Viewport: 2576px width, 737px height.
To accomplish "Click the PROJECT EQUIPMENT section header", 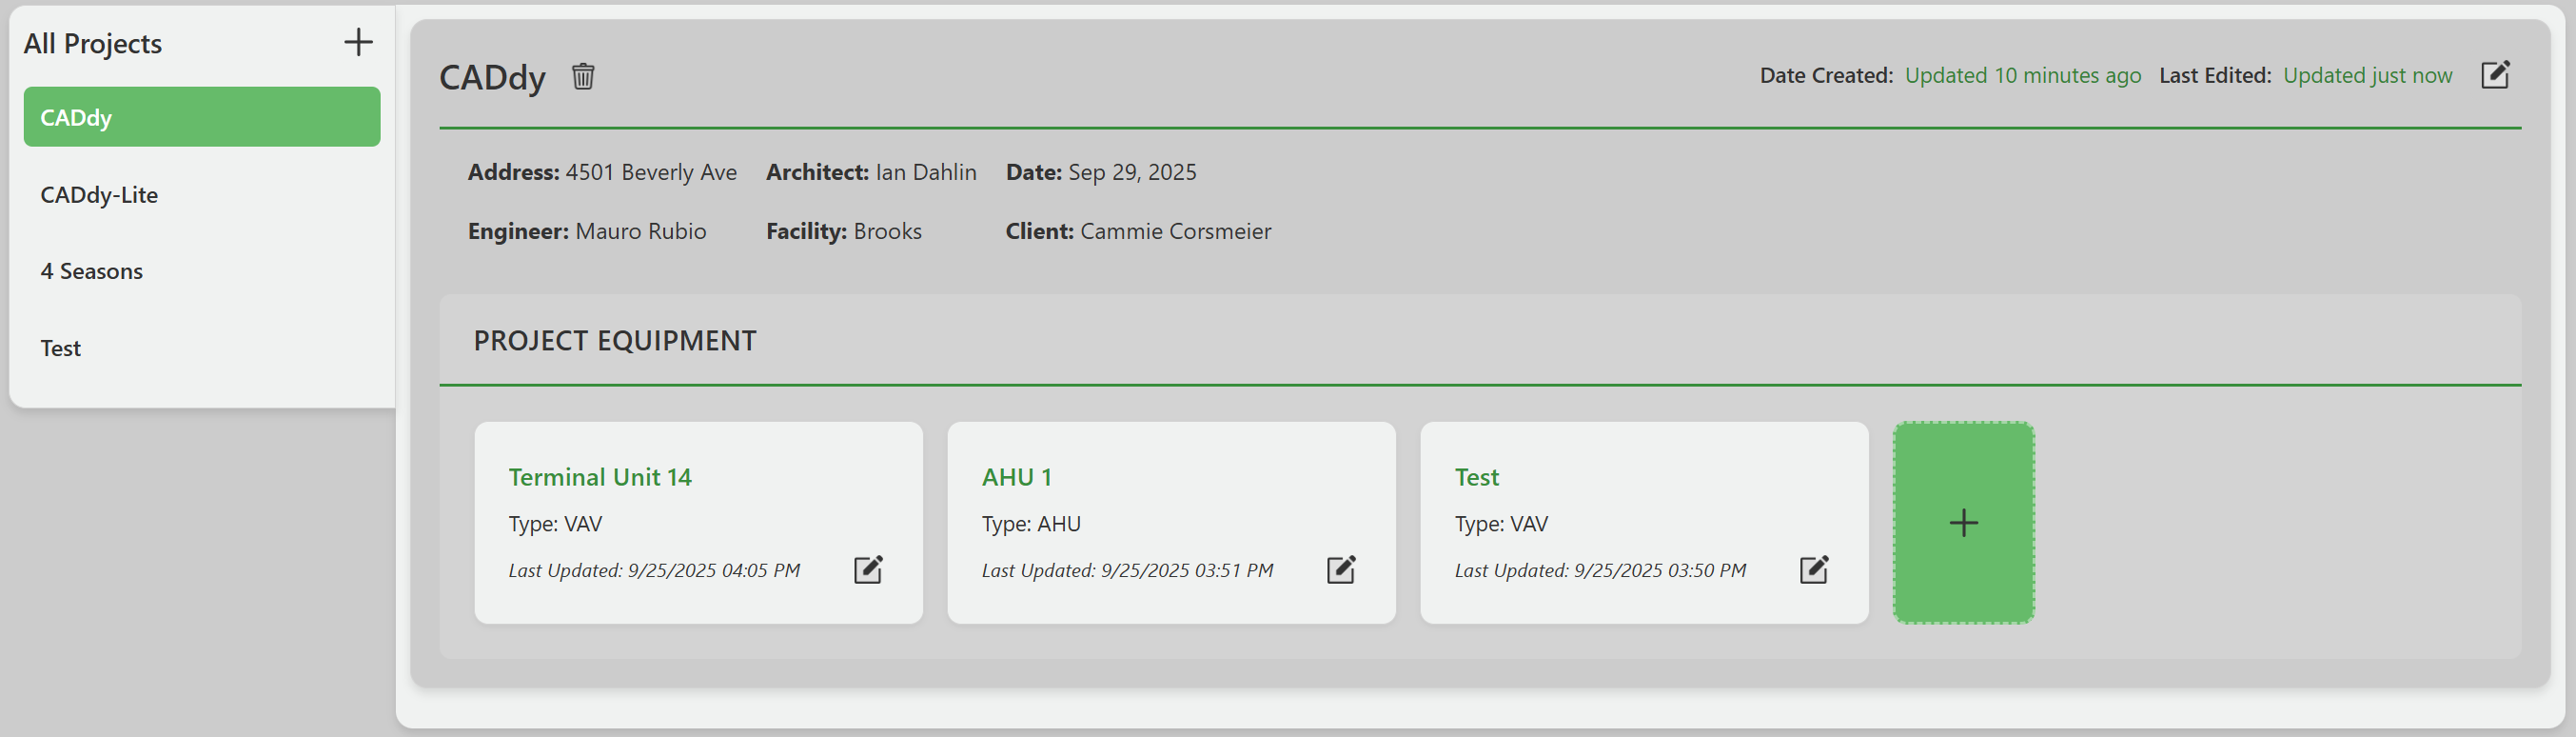I will point(616,340).
